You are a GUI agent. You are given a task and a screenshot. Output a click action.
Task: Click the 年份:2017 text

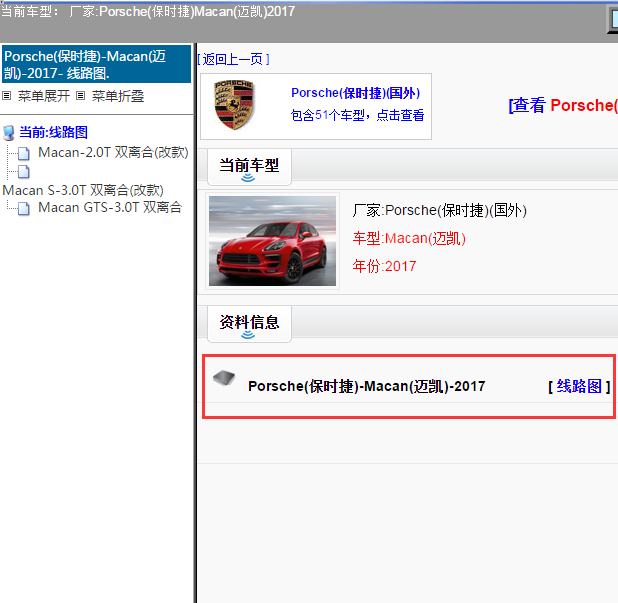[384, 266]
